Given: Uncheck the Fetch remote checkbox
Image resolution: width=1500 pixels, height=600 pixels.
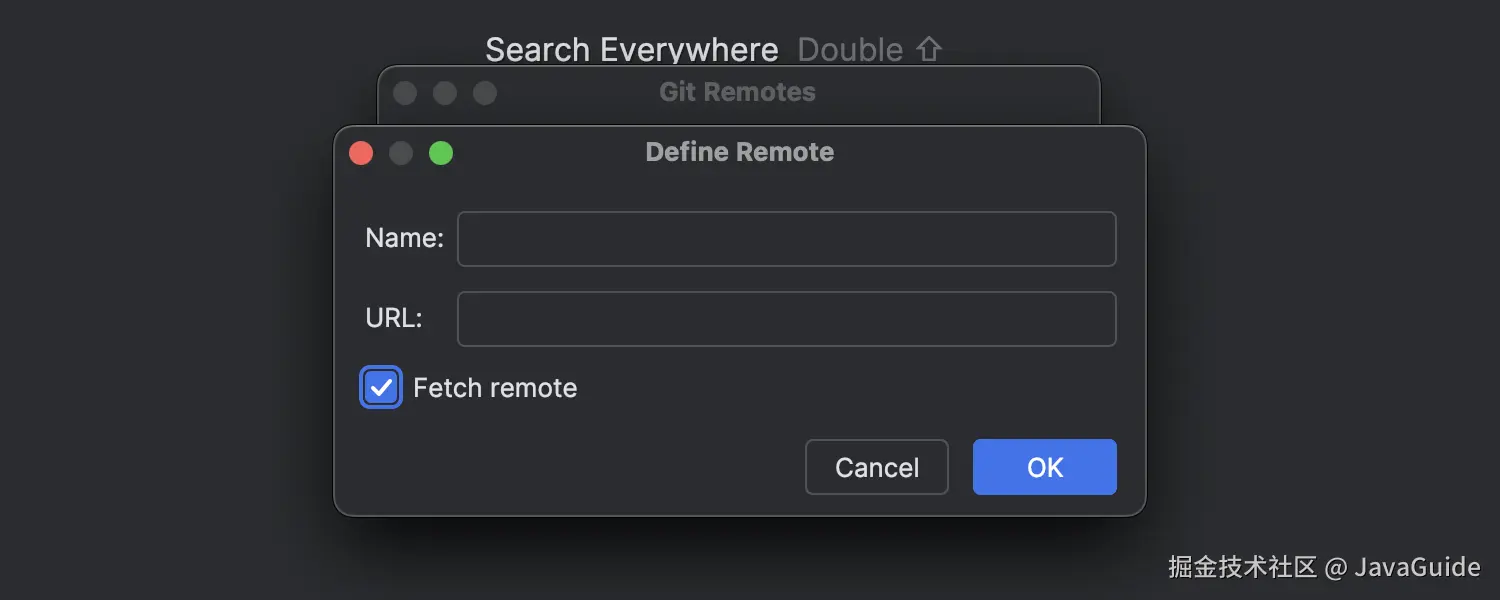Looking at the screenshot, I should click(381, 388).
